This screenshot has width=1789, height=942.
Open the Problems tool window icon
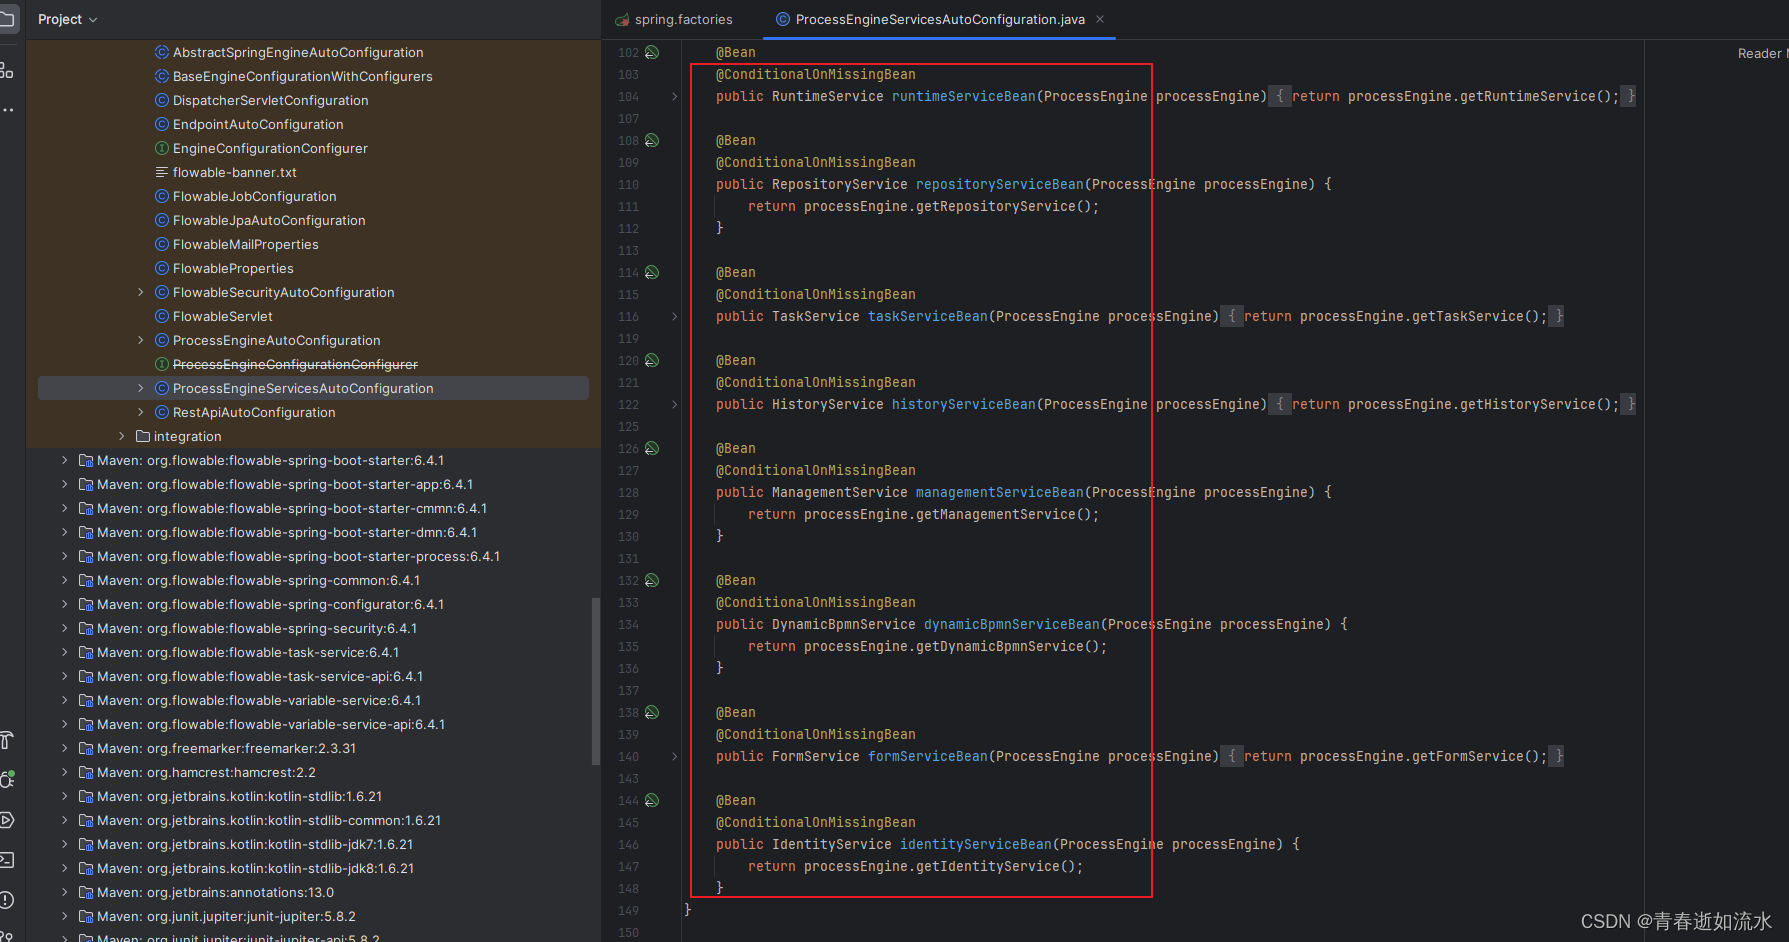pyautogui.click(x=7, y=900)
